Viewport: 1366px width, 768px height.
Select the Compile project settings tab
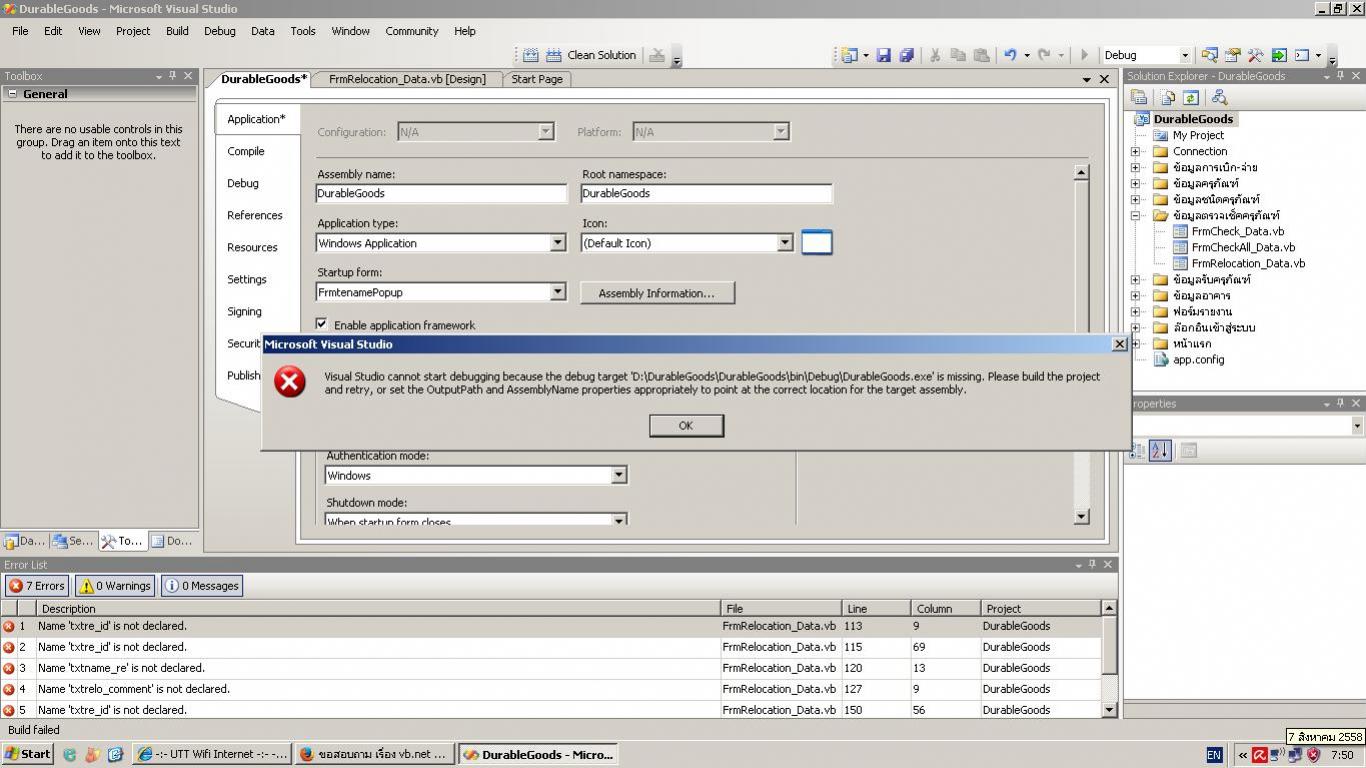(x=246, y=151)
